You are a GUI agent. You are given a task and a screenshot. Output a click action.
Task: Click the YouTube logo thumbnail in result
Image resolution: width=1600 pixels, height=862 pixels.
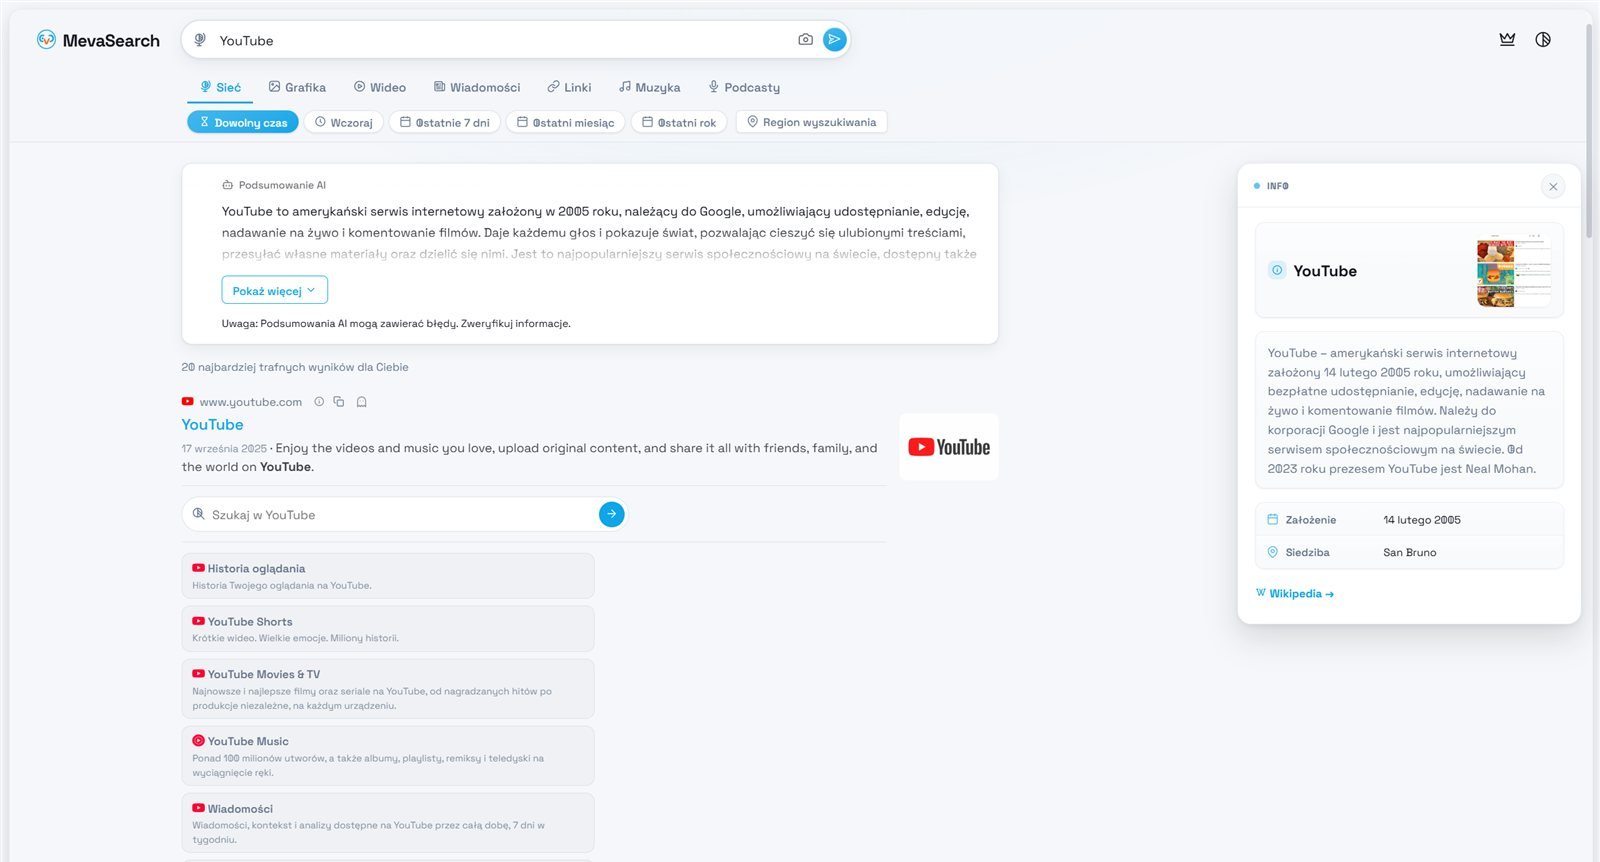click(949, 447)
